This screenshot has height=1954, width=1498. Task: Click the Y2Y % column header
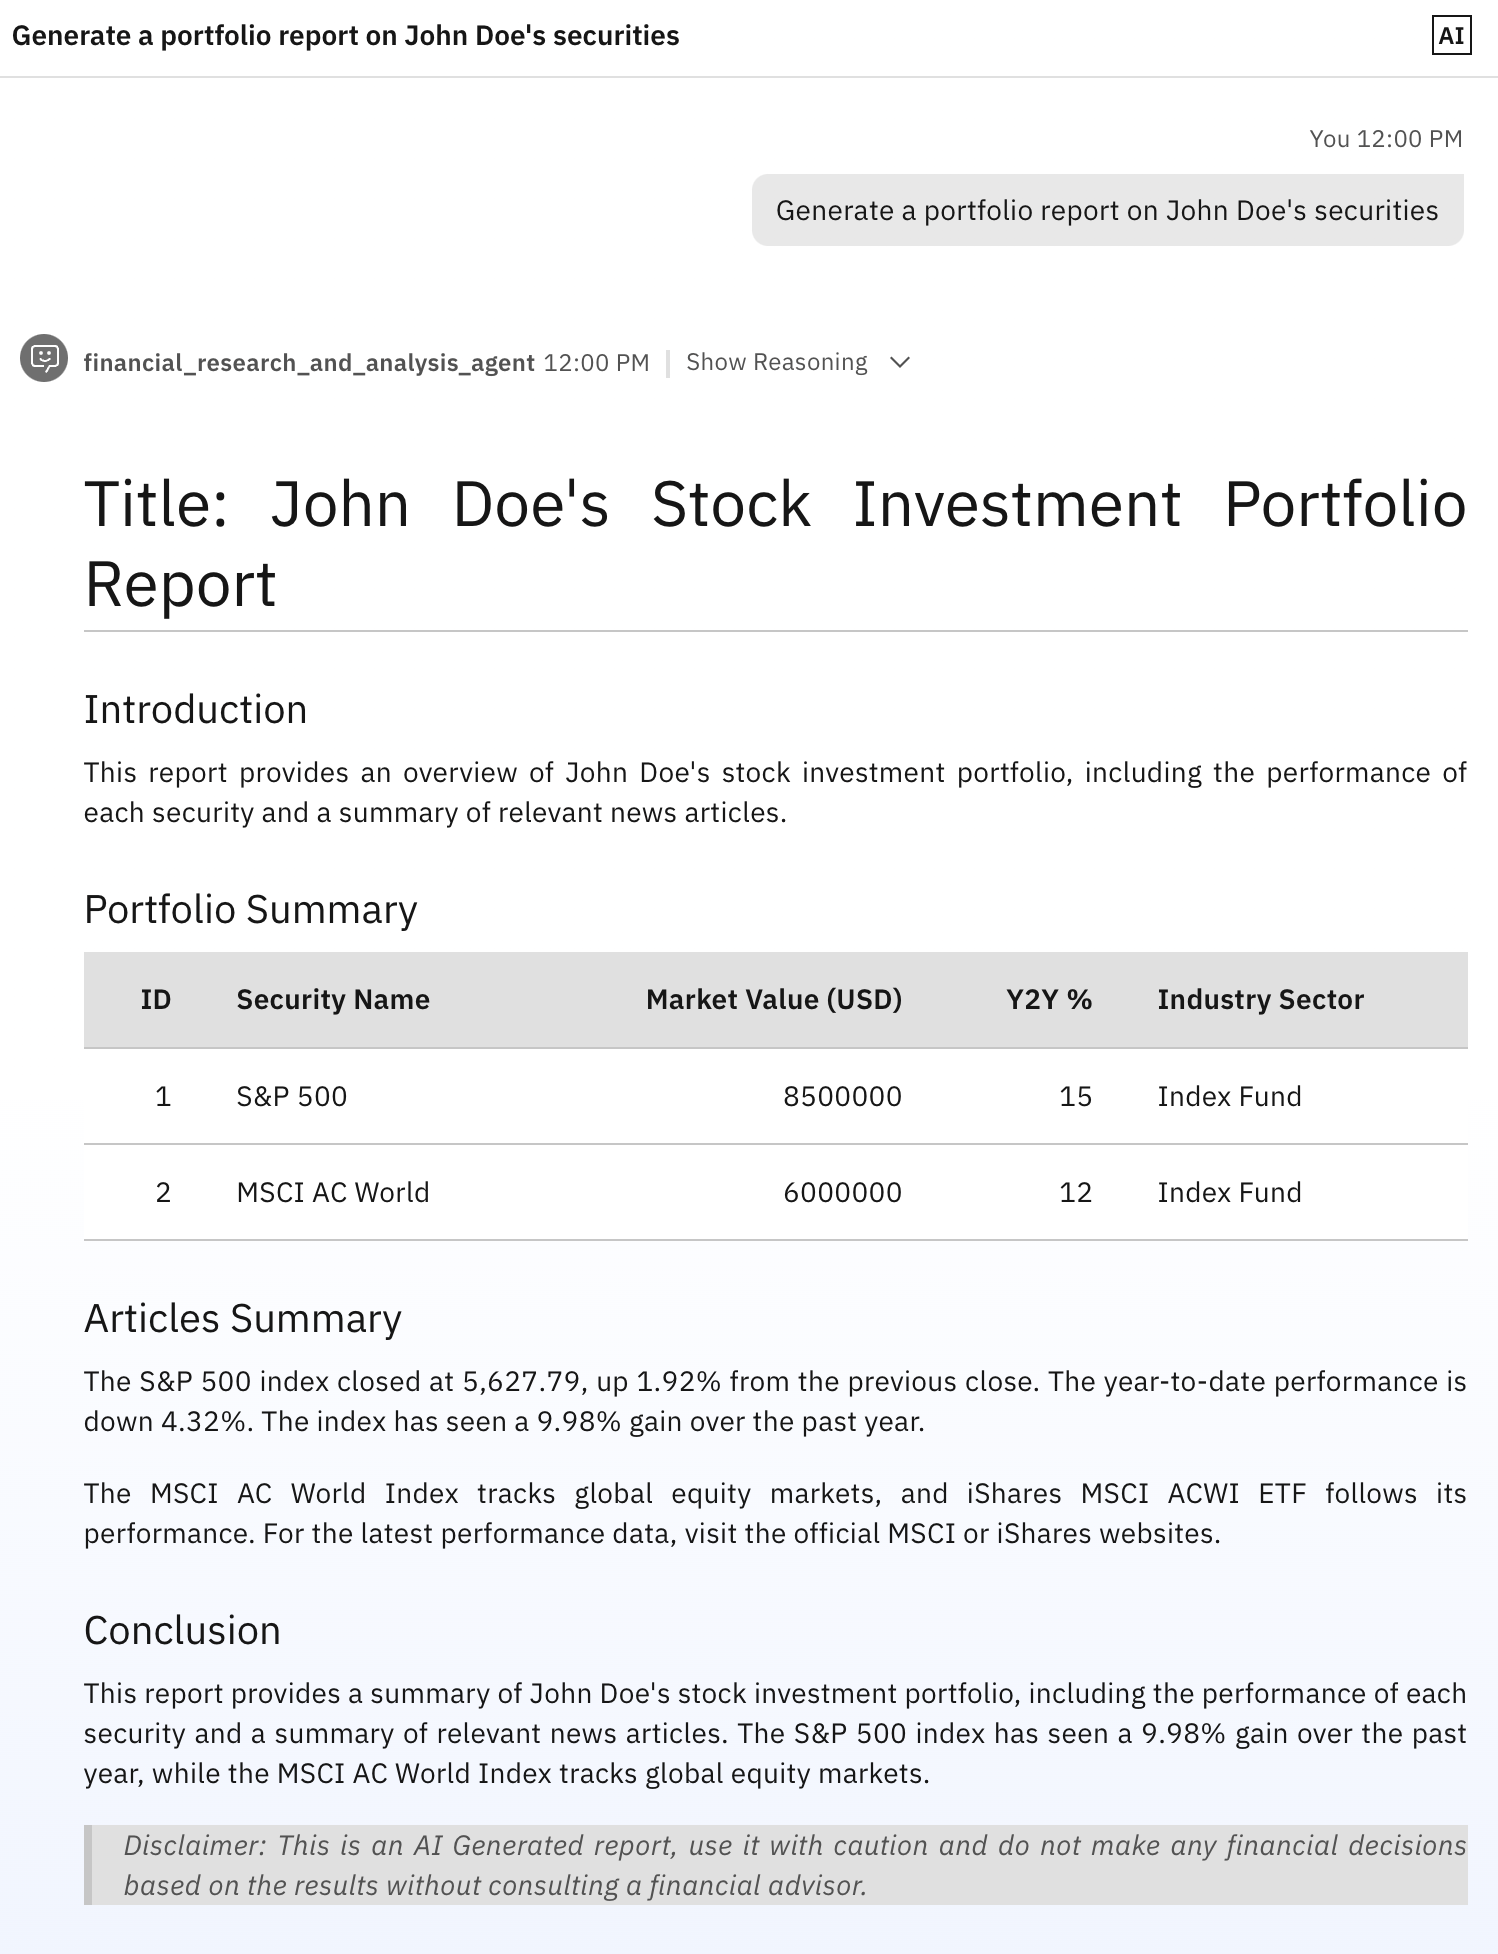click(1049, 999)
